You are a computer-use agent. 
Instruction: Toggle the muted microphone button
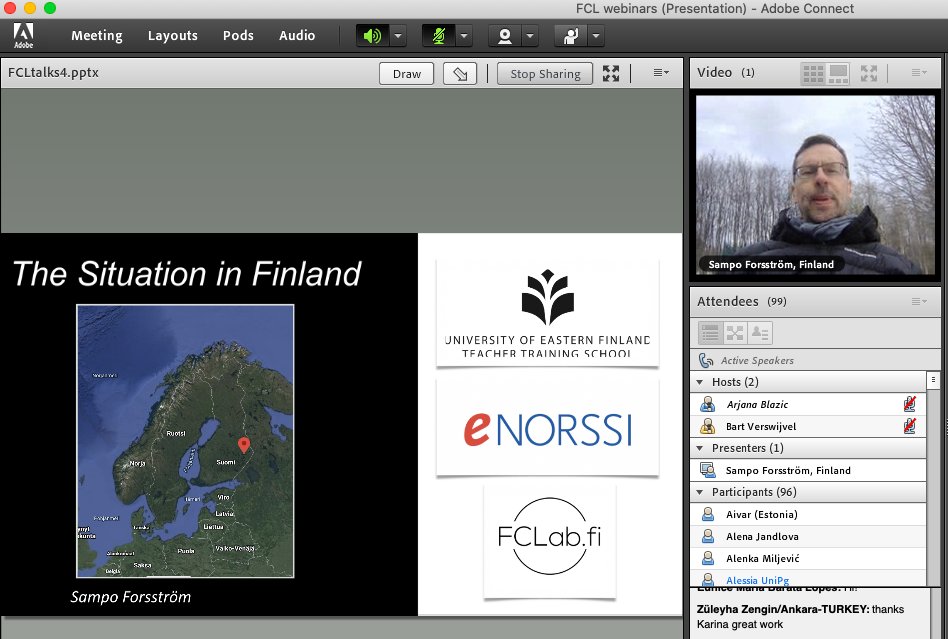(438, 36)
